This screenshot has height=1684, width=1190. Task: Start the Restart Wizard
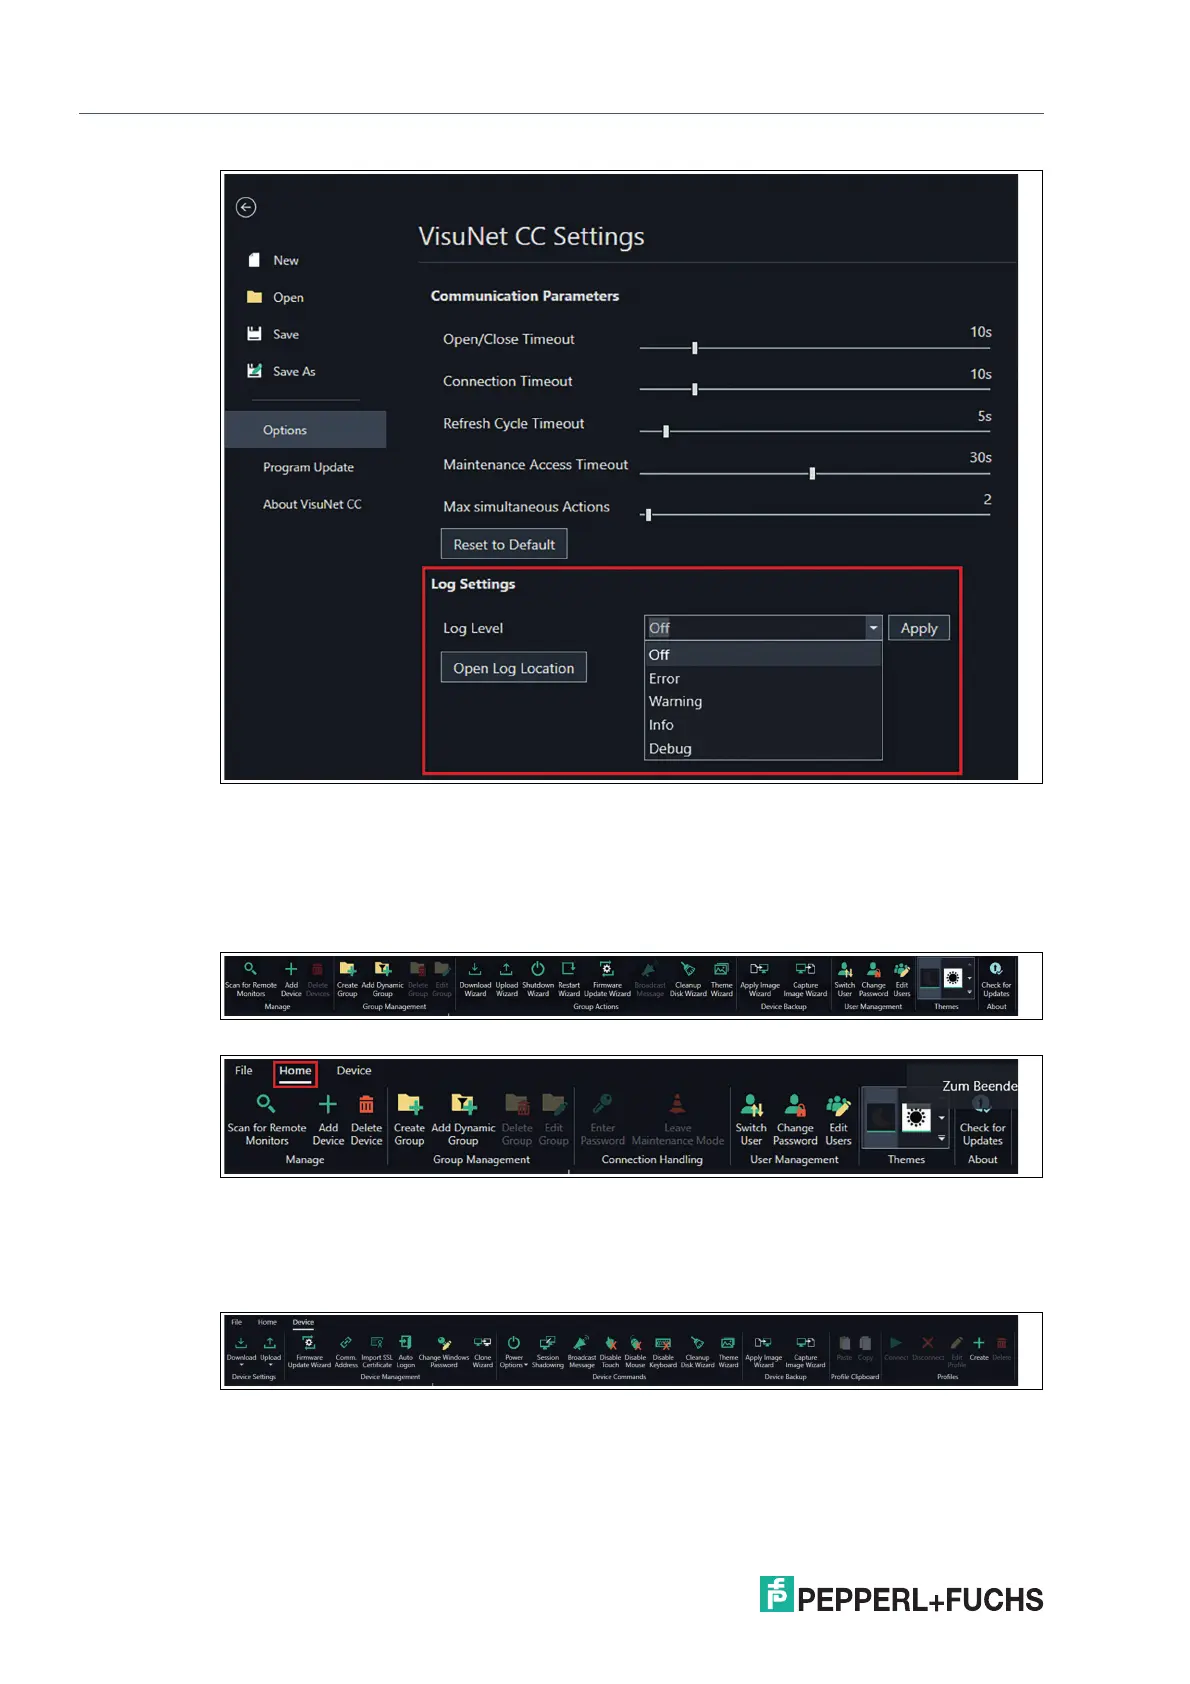(x=569, y=979)
